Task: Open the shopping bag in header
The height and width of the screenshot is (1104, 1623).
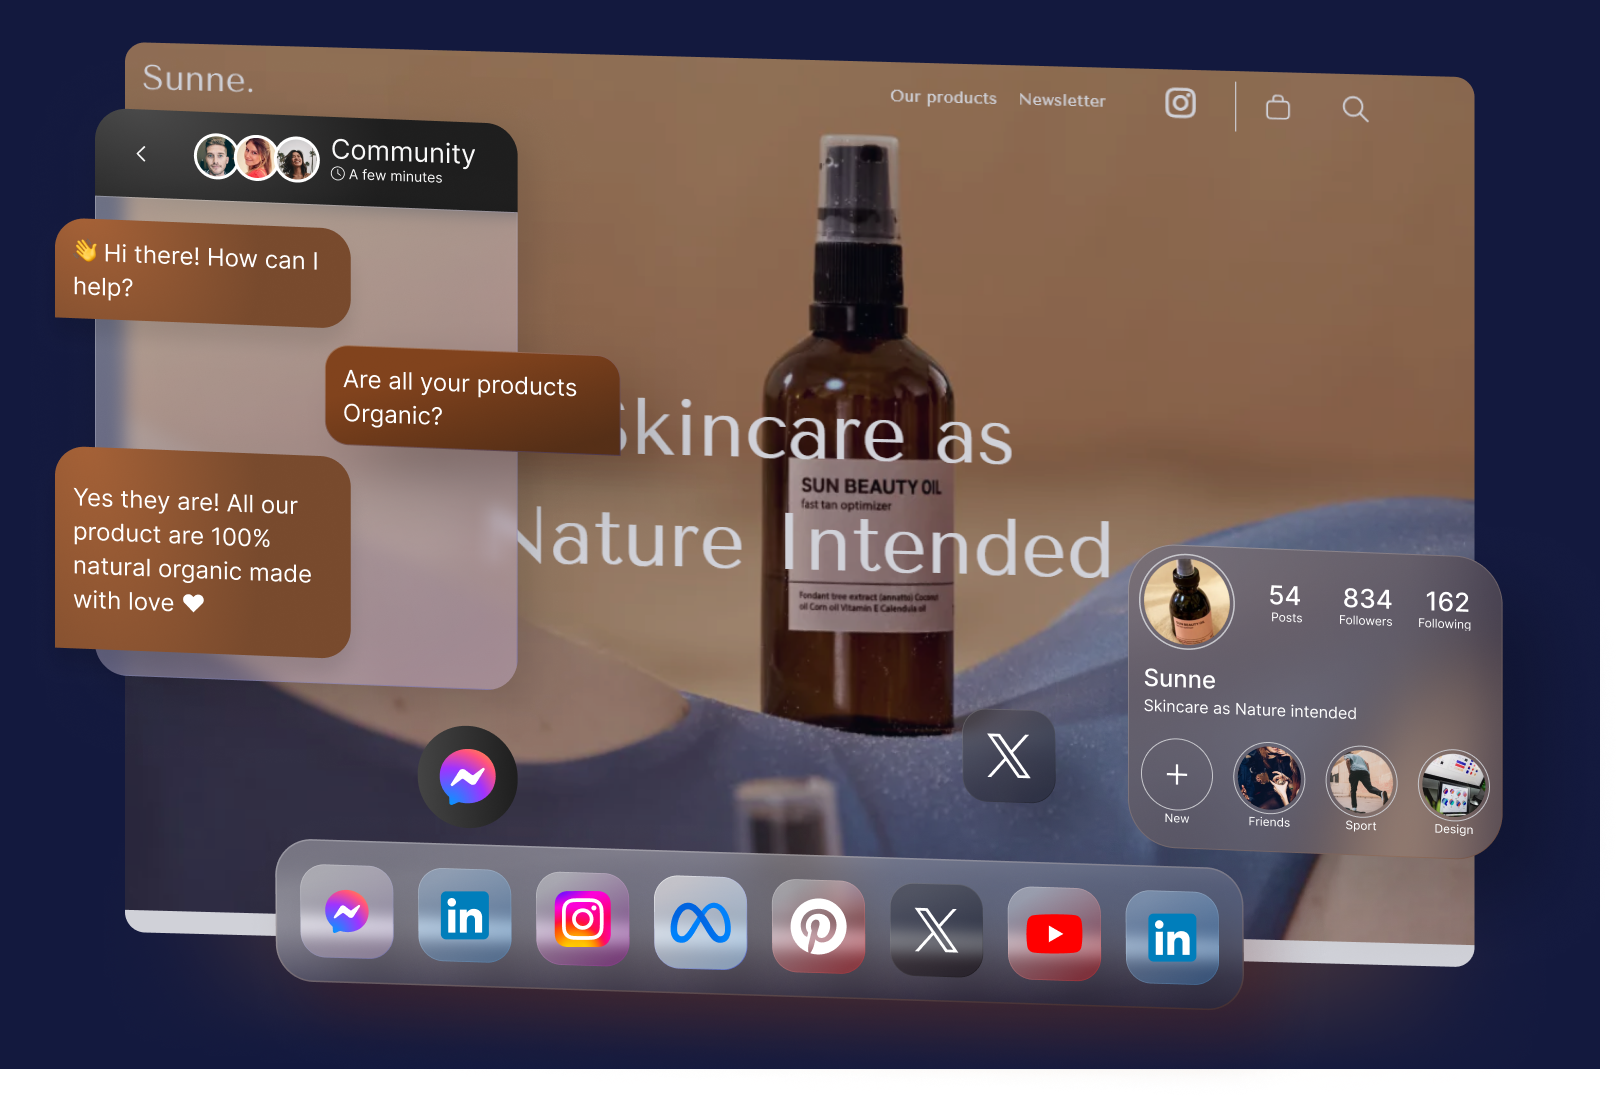Action: click(x=1277, y=107)
